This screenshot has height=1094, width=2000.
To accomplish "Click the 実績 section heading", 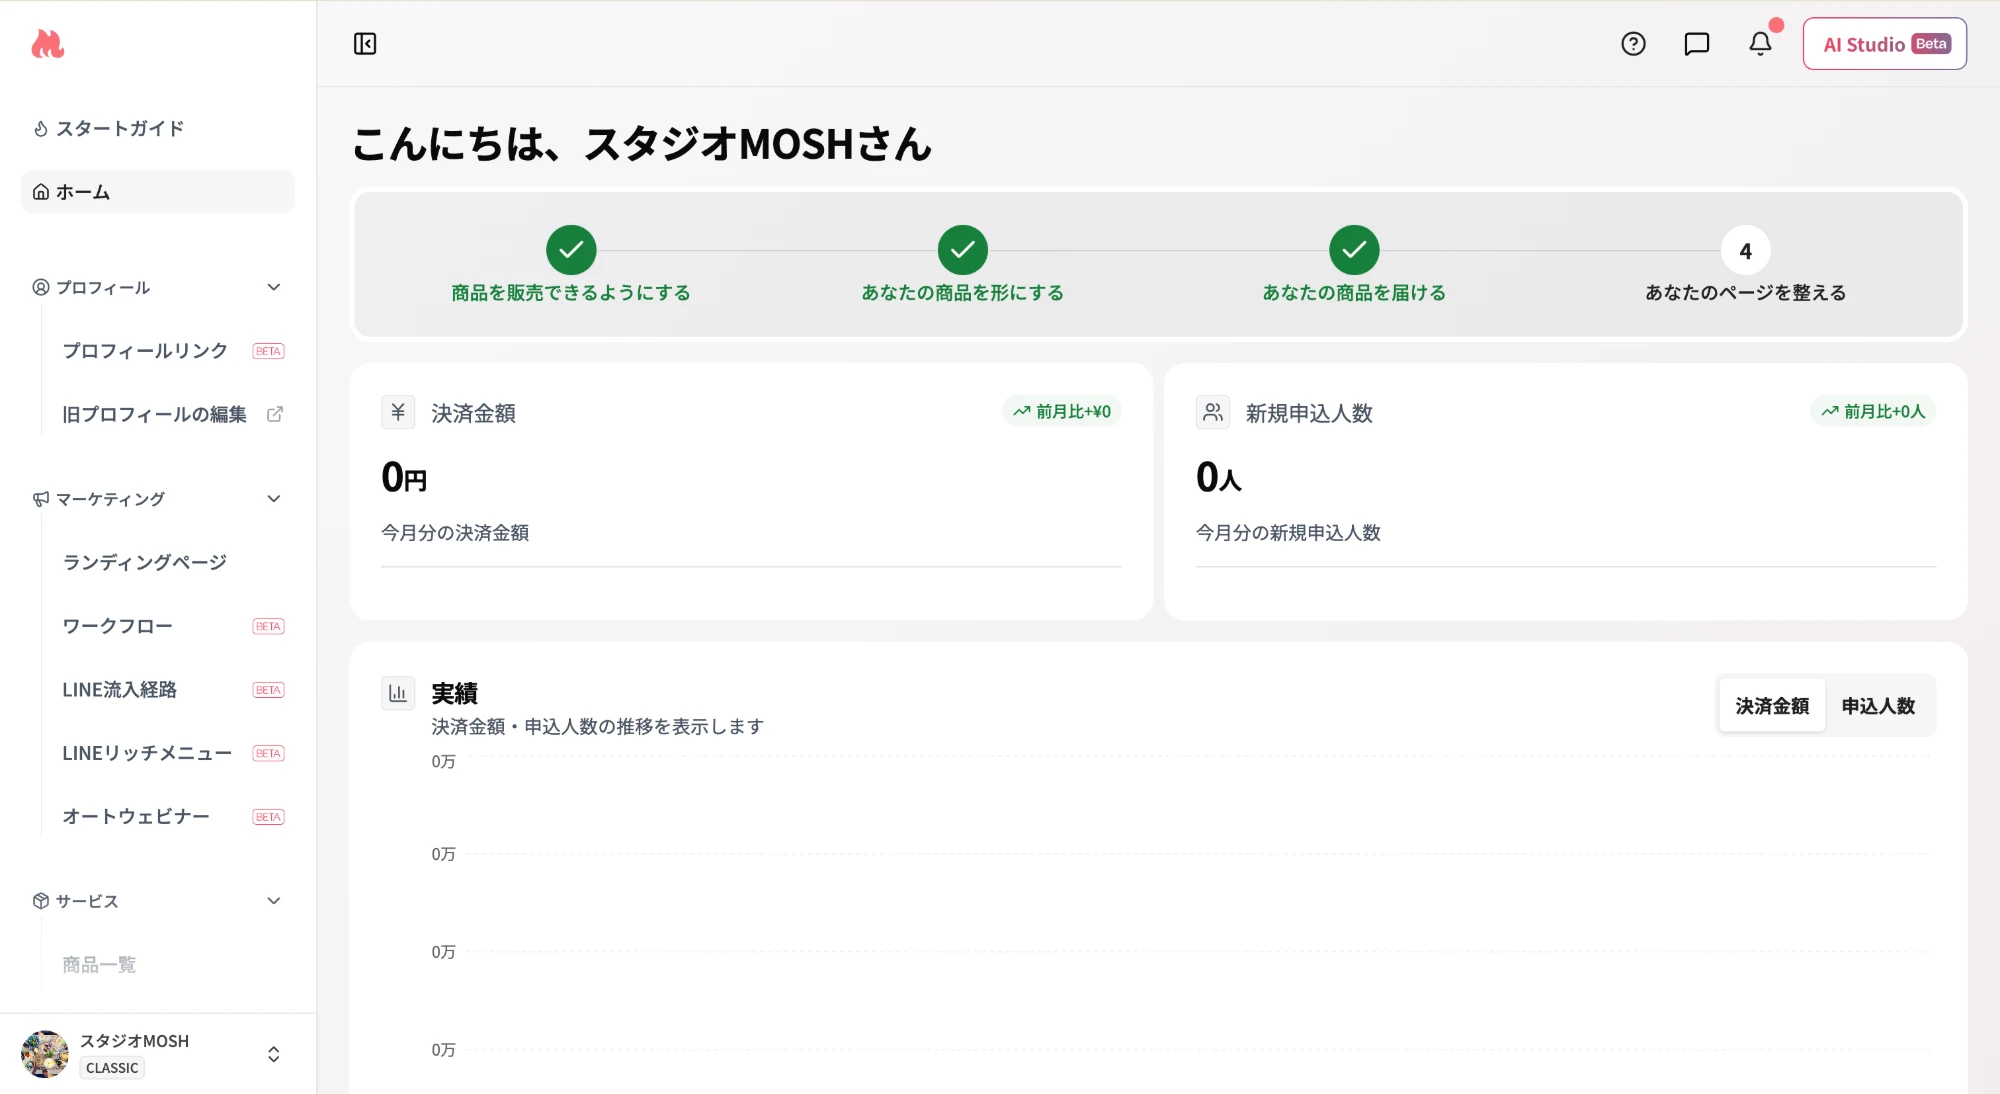I will pyautogui.click(x=455, y=693).
